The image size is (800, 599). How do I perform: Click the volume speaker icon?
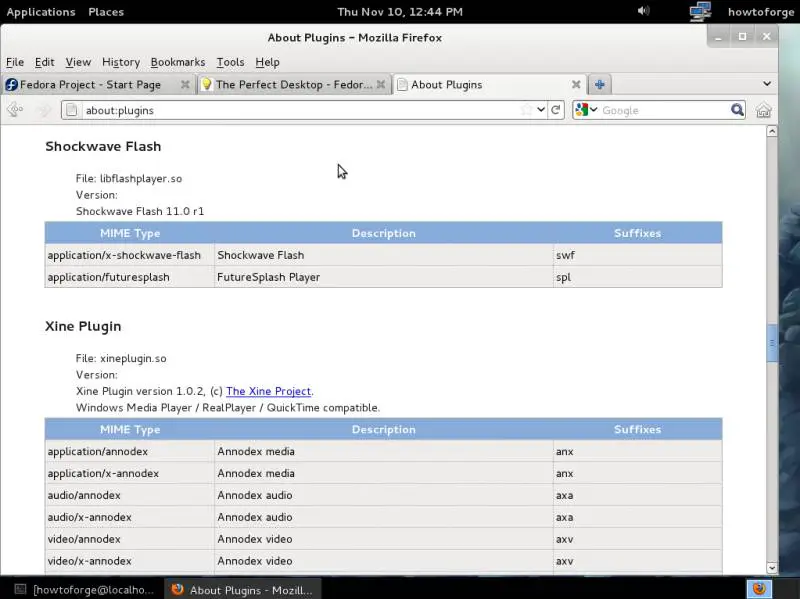pos(643,11)
